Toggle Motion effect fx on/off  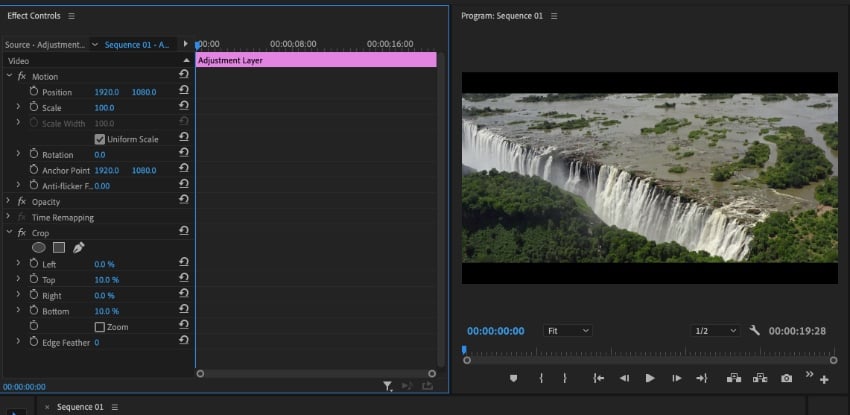tap(22, 76)
